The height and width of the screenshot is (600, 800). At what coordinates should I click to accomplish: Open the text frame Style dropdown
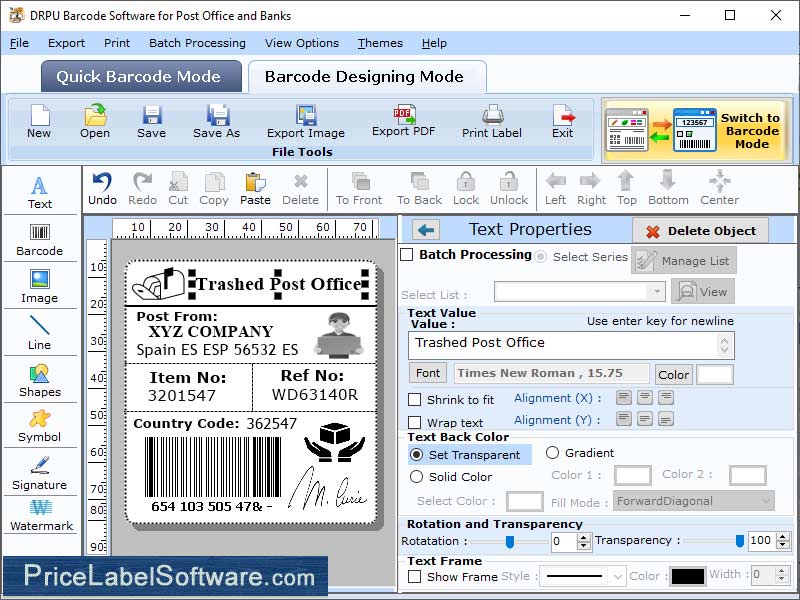click(x=582, y=576)
